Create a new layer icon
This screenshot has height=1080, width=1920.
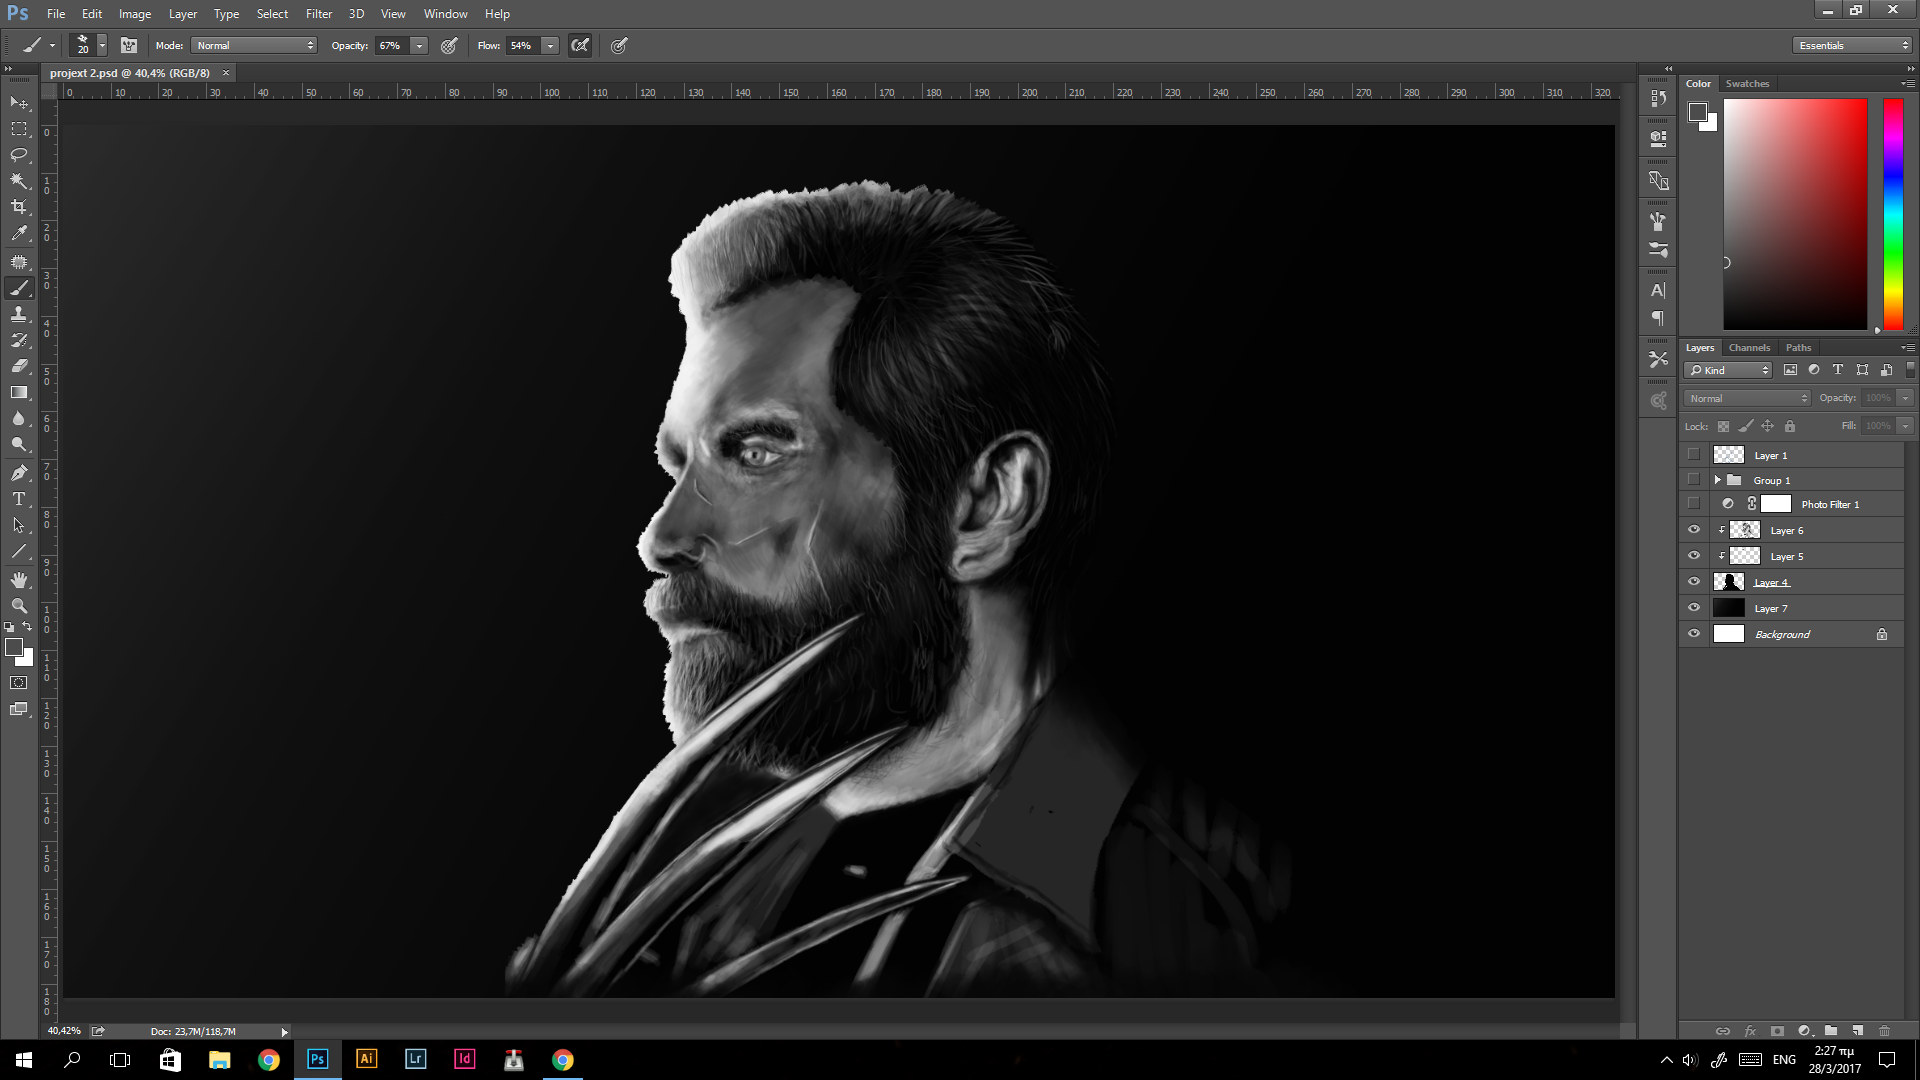click(1857, 1031)
